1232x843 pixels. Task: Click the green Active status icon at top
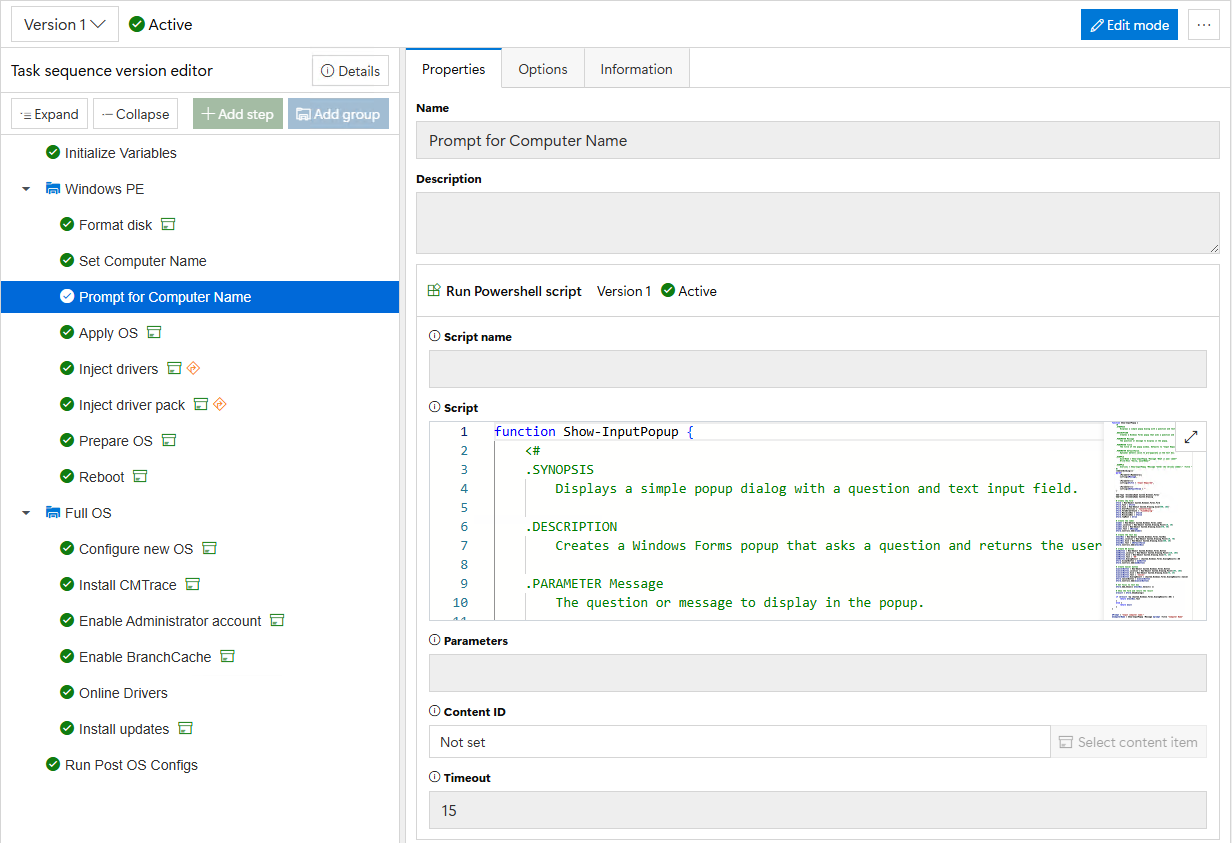pos(137,24)
